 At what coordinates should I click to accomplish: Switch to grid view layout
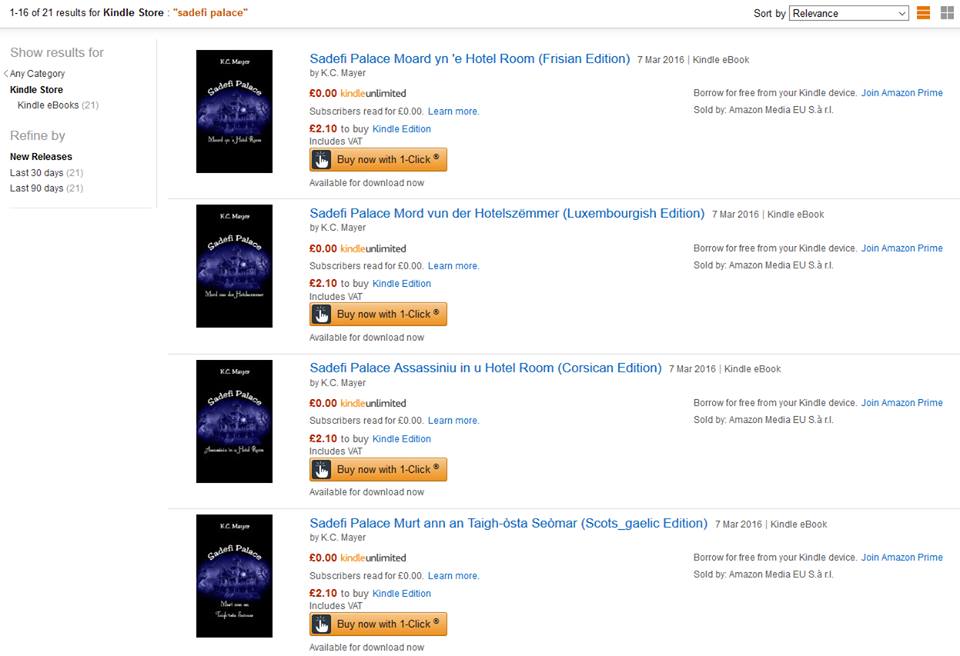946,13
